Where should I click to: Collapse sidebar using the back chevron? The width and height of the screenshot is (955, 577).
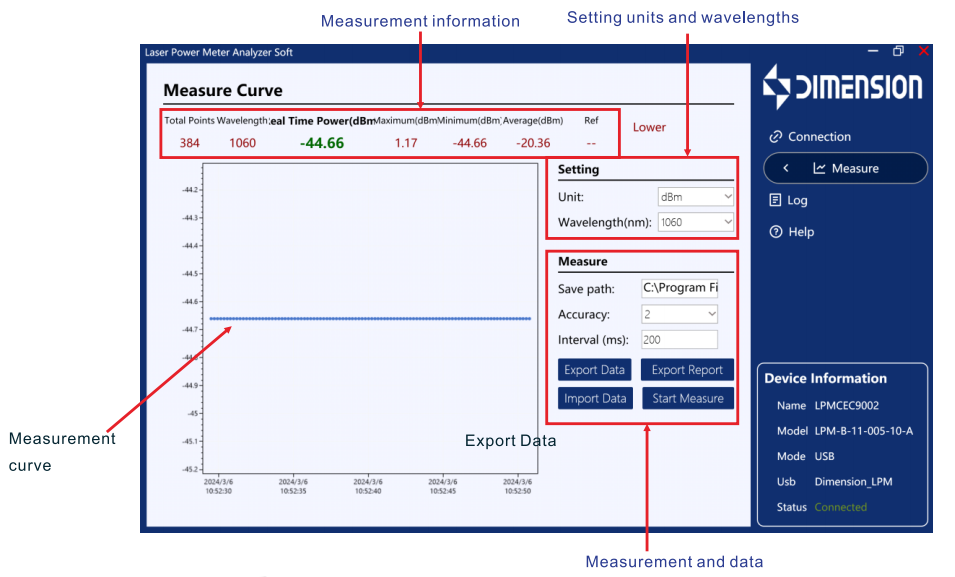coord(786,169)
